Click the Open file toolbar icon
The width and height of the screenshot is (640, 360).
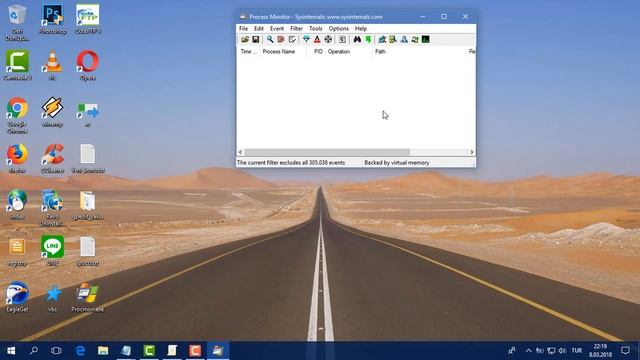244,40
